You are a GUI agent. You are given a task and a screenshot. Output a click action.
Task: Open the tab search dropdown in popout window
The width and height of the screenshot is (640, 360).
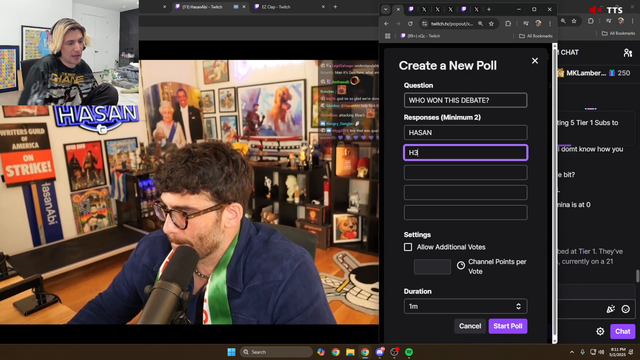[385, 9]
